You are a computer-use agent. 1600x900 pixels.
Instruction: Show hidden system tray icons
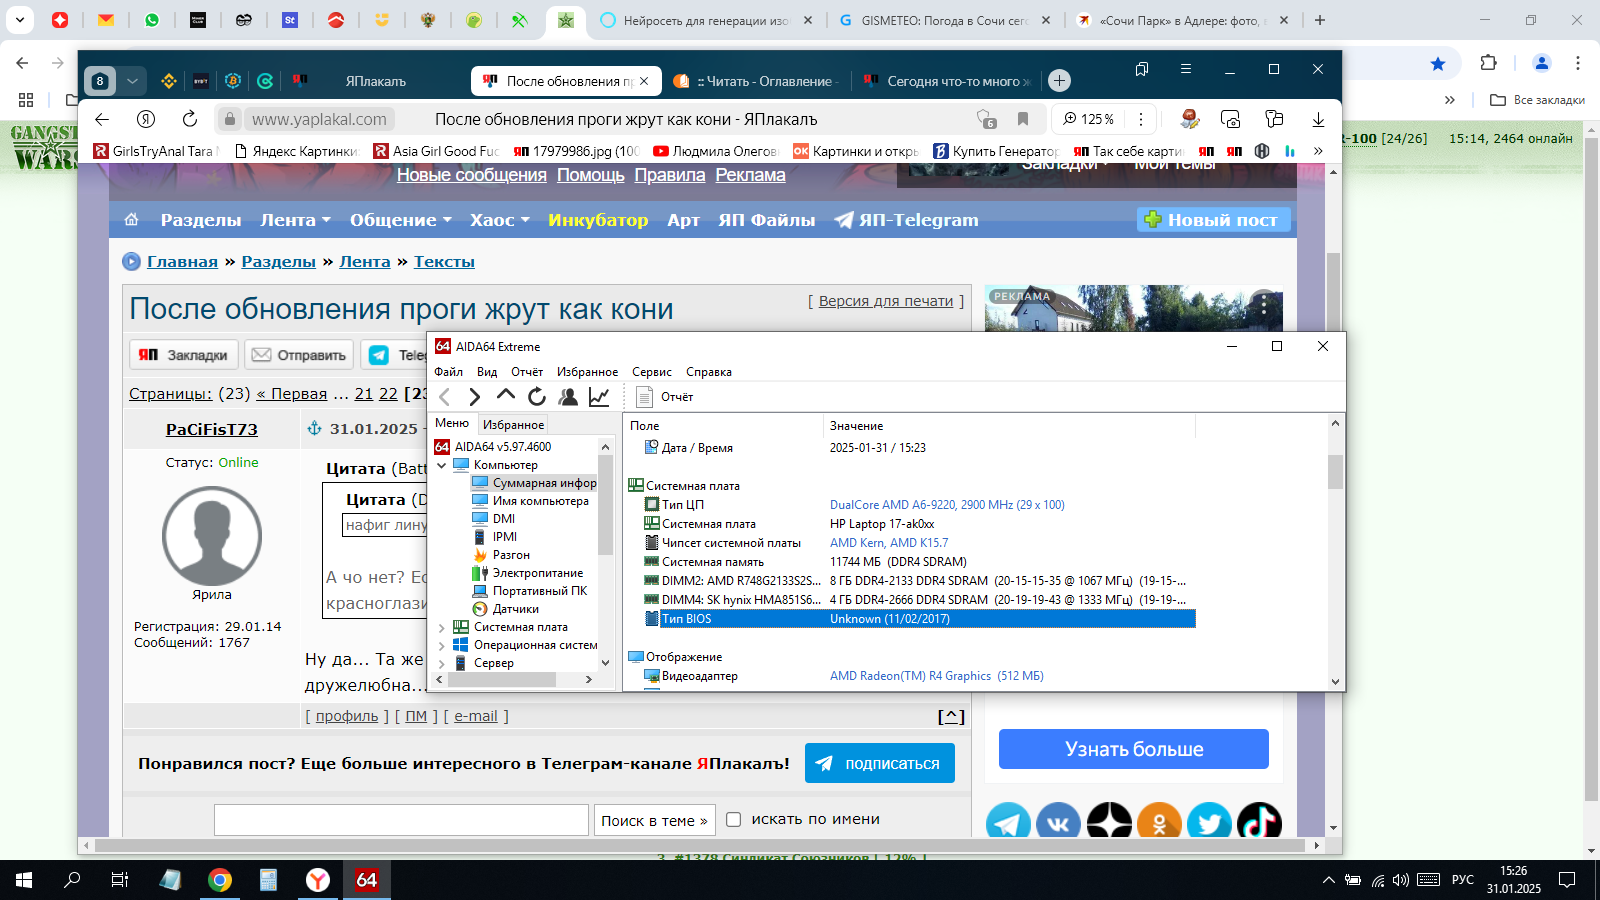point(1328,880)
